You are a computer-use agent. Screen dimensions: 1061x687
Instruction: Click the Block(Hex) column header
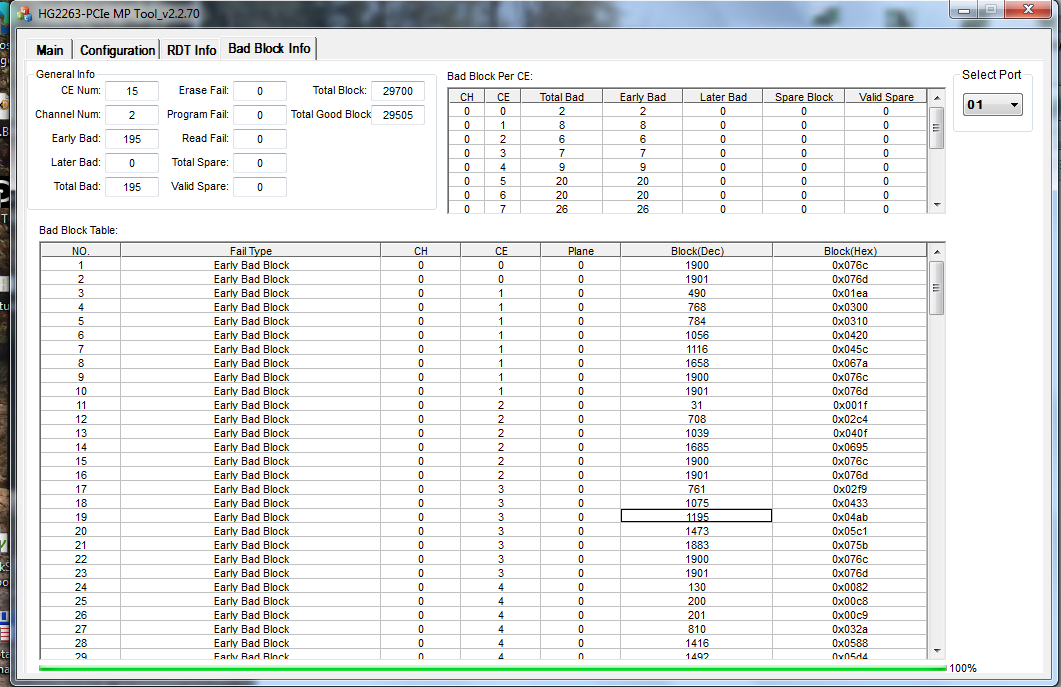coord(850,250)
